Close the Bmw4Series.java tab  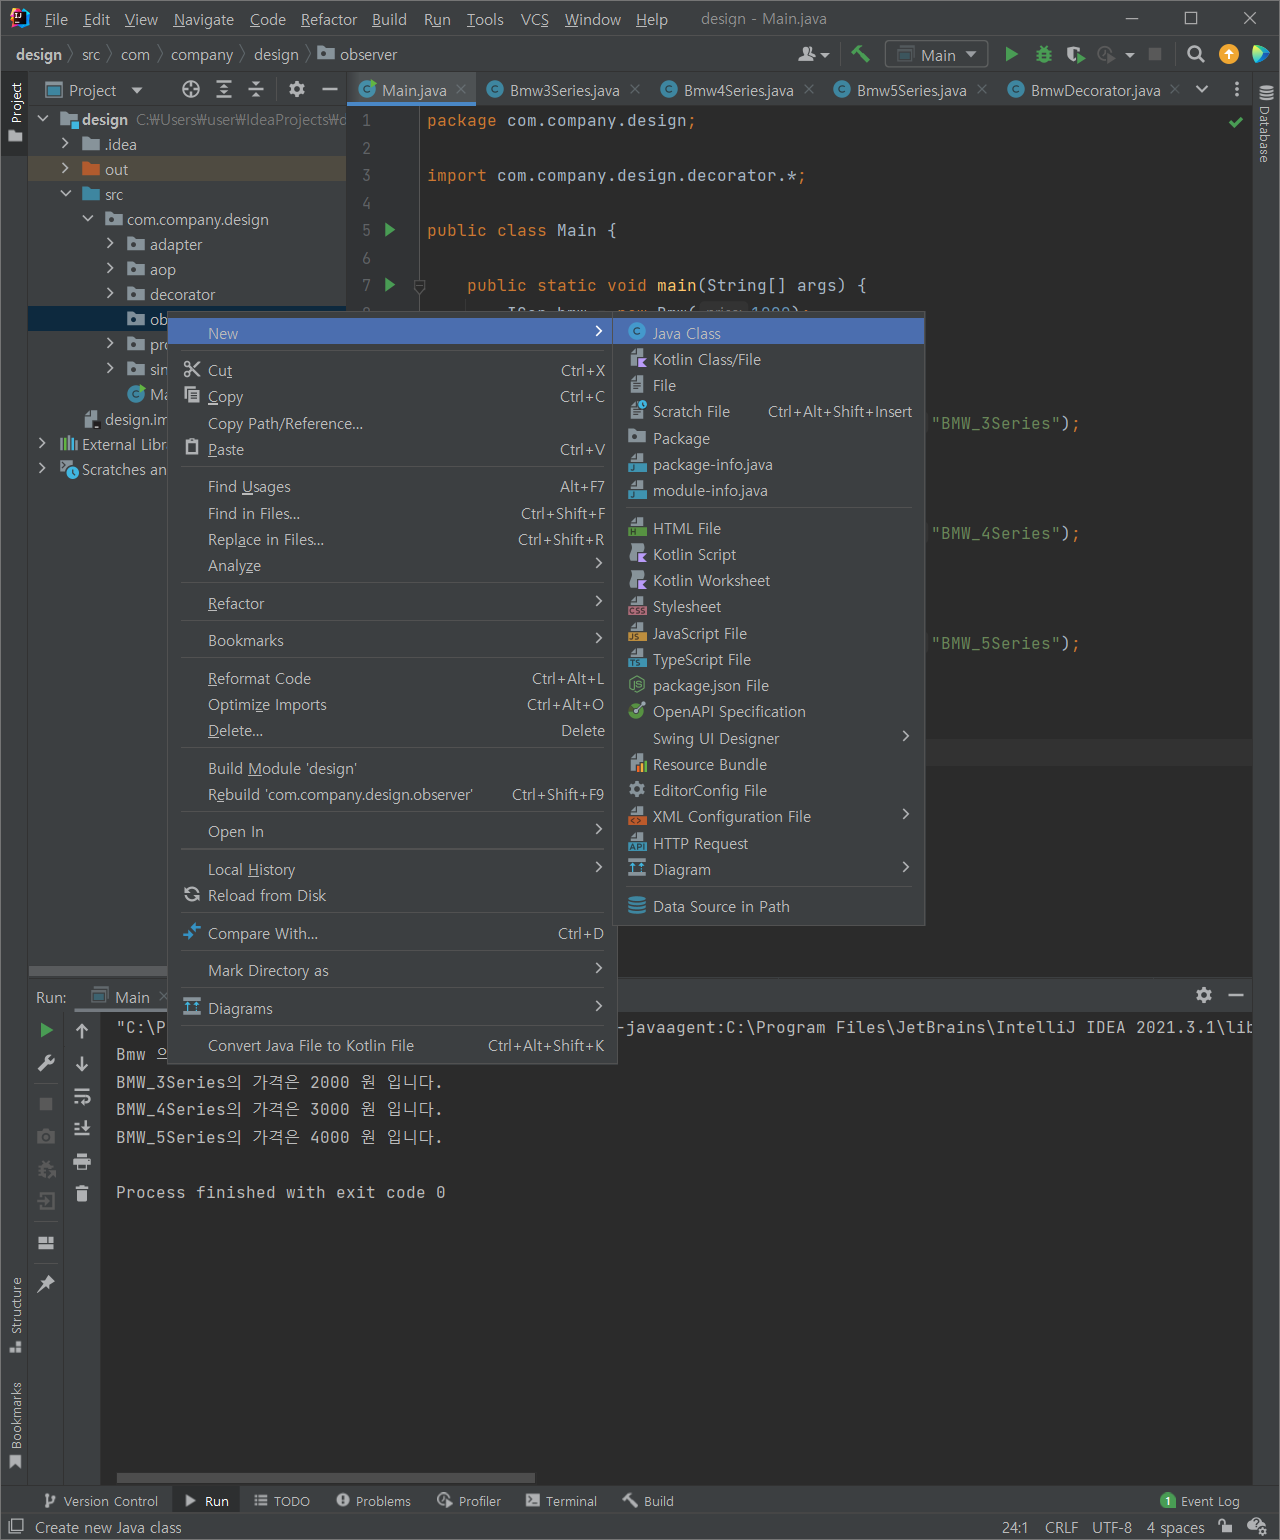tap(809, 90)
